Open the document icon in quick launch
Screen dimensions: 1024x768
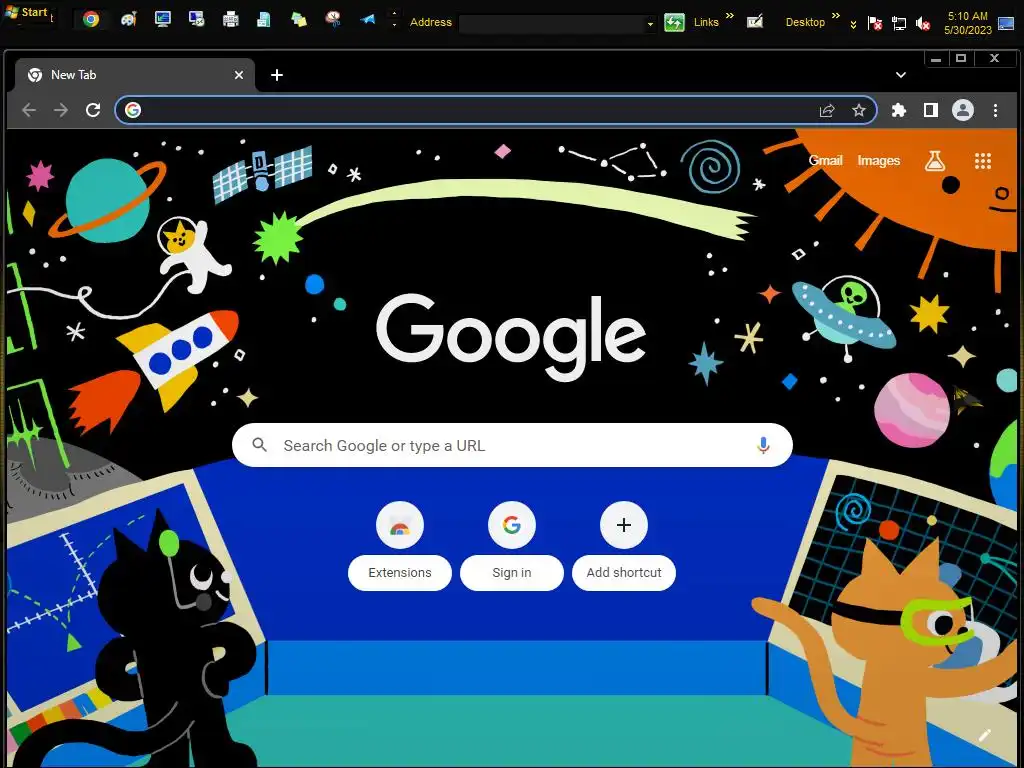(x=264, y=20)
